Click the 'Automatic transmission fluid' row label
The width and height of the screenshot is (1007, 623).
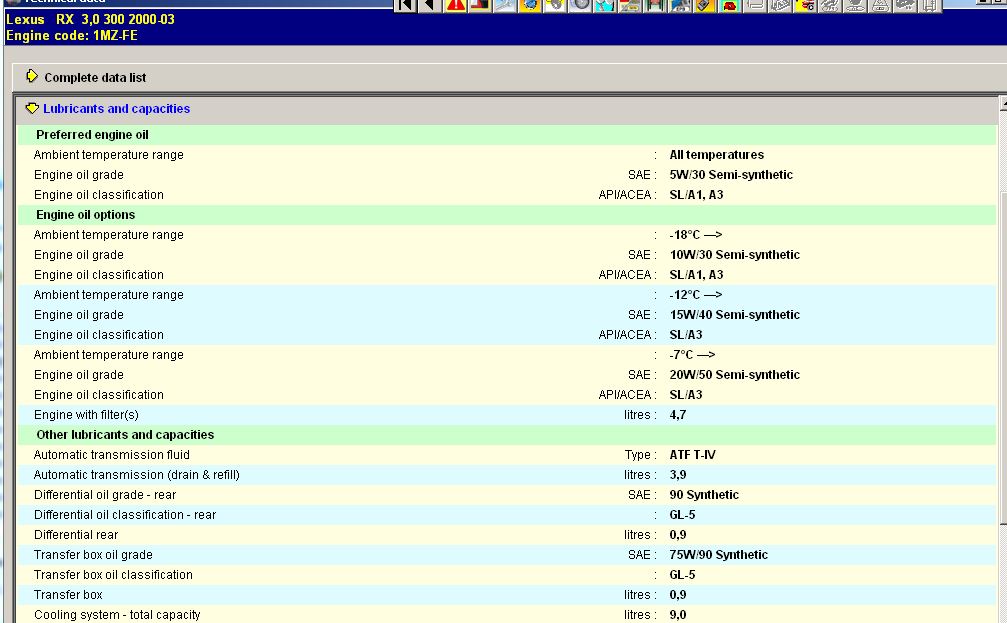pos(112,455)
